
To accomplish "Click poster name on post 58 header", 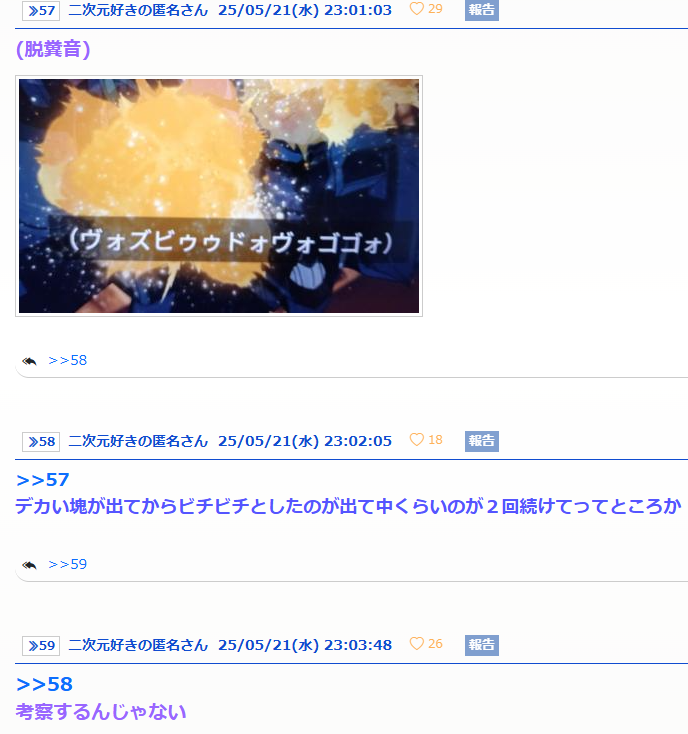I will click(x=138, y=441).
